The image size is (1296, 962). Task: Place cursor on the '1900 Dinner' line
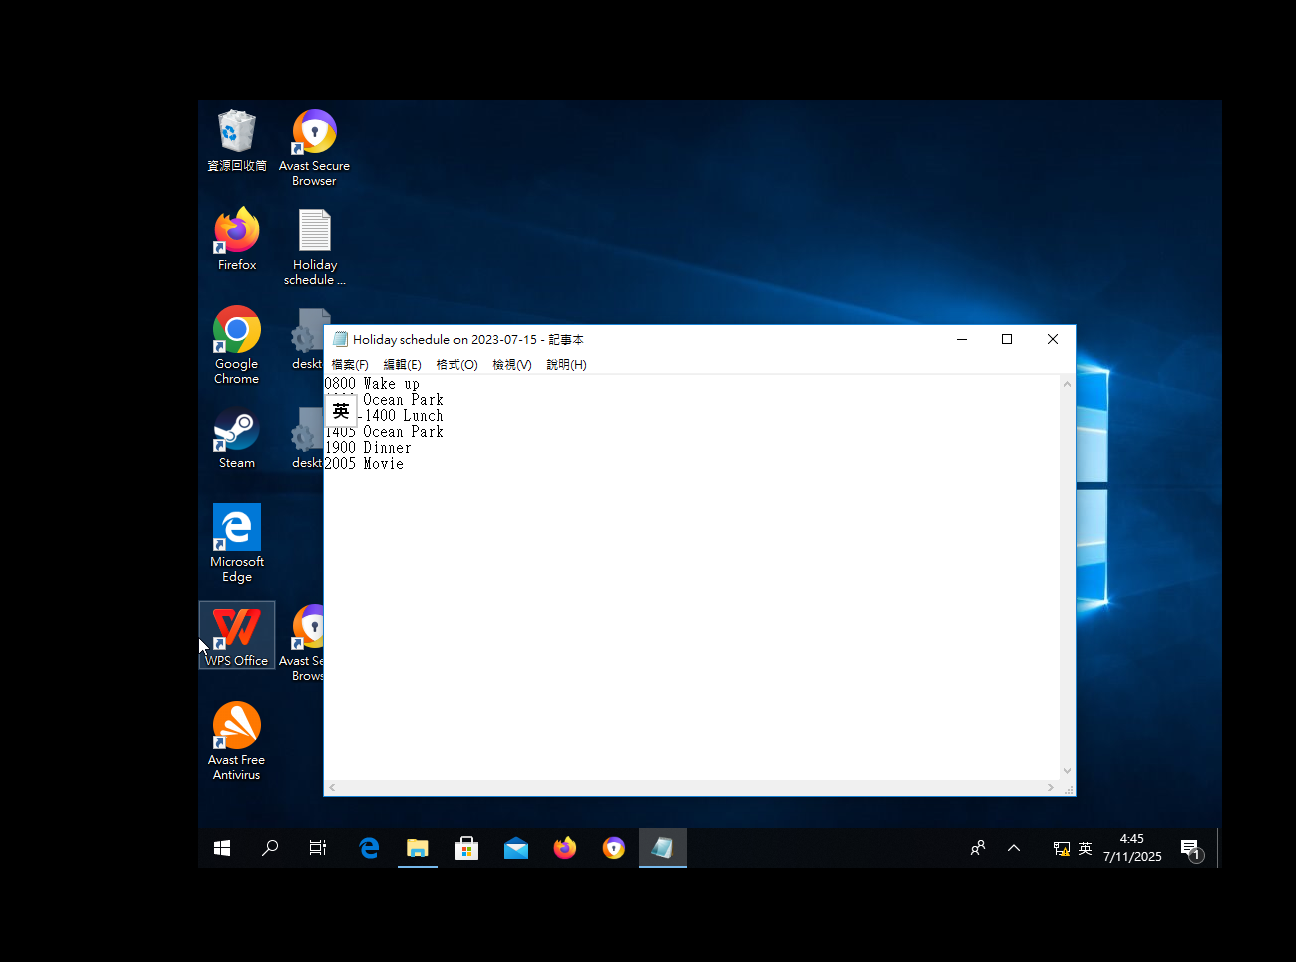point(368,448)
